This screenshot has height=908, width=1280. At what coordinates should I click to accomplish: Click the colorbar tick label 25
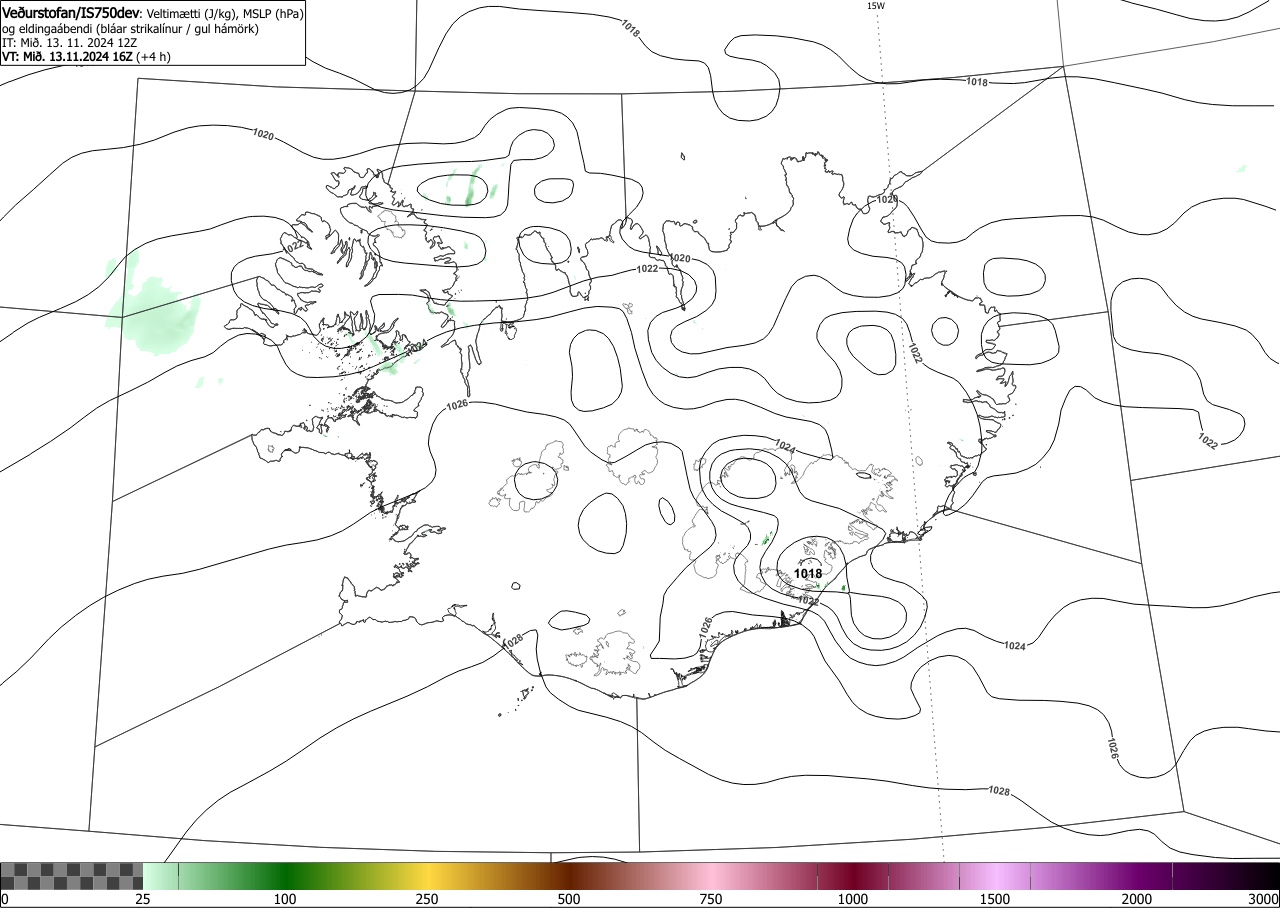tap(143, 899)
